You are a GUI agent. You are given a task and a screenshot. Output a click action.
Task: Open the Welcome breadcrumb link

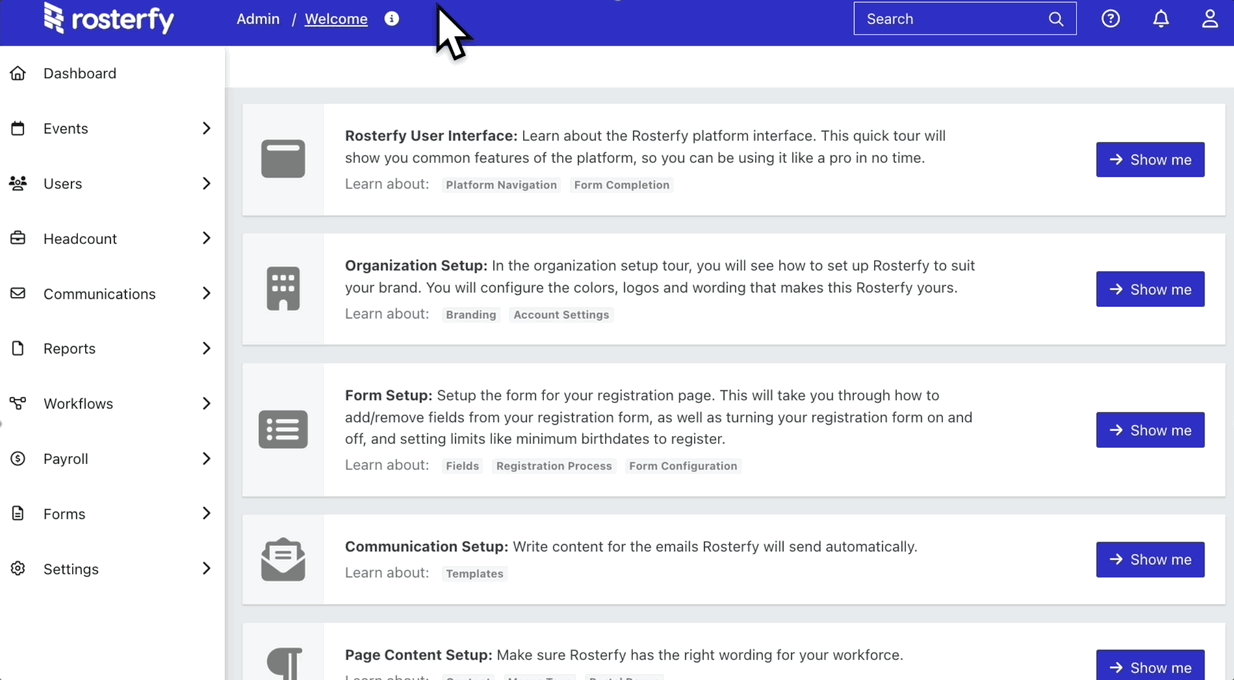(336, 19)
